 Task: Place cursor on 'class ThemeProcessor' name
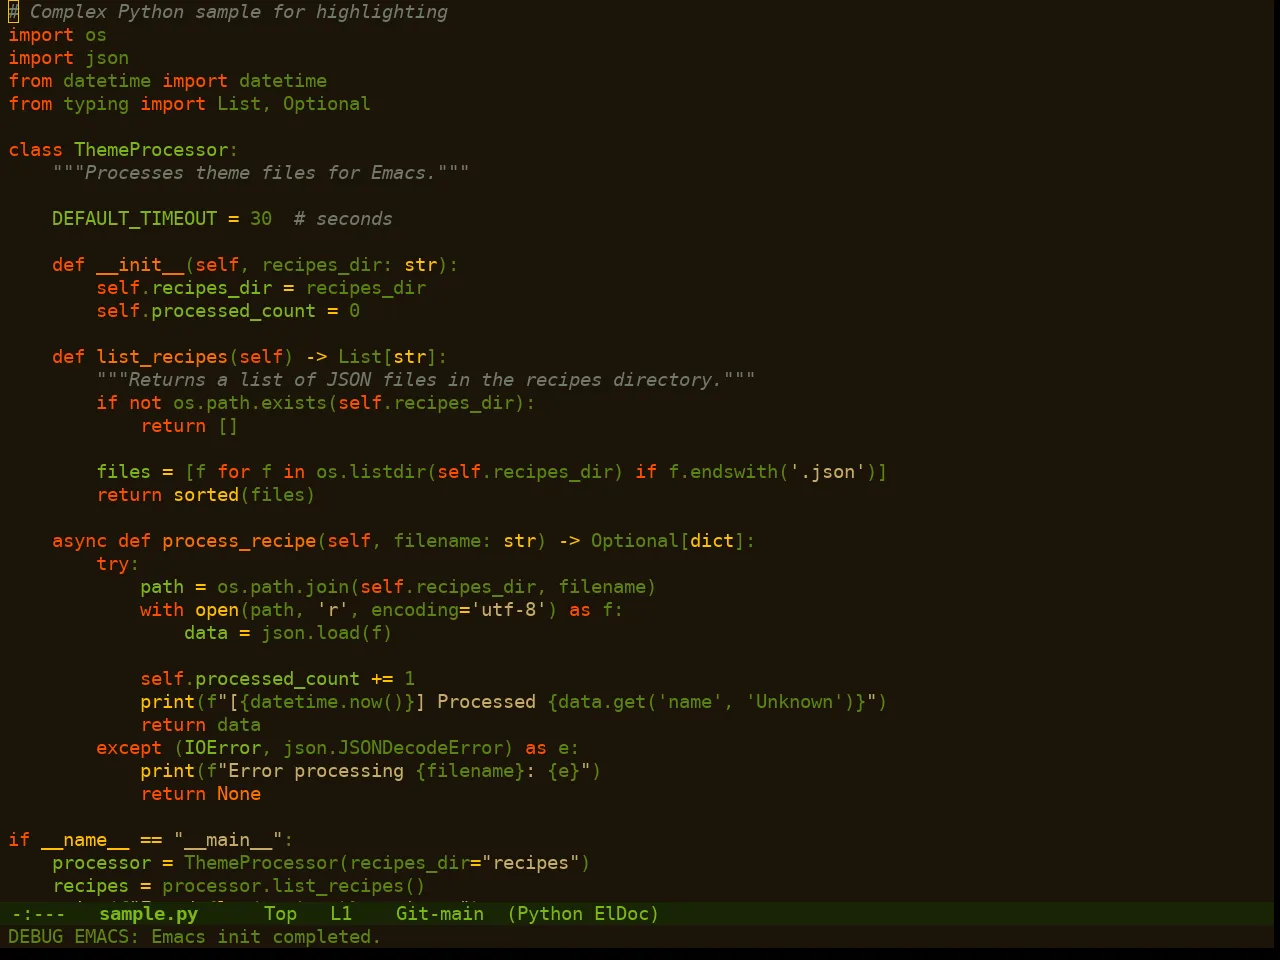coord(151,150)
